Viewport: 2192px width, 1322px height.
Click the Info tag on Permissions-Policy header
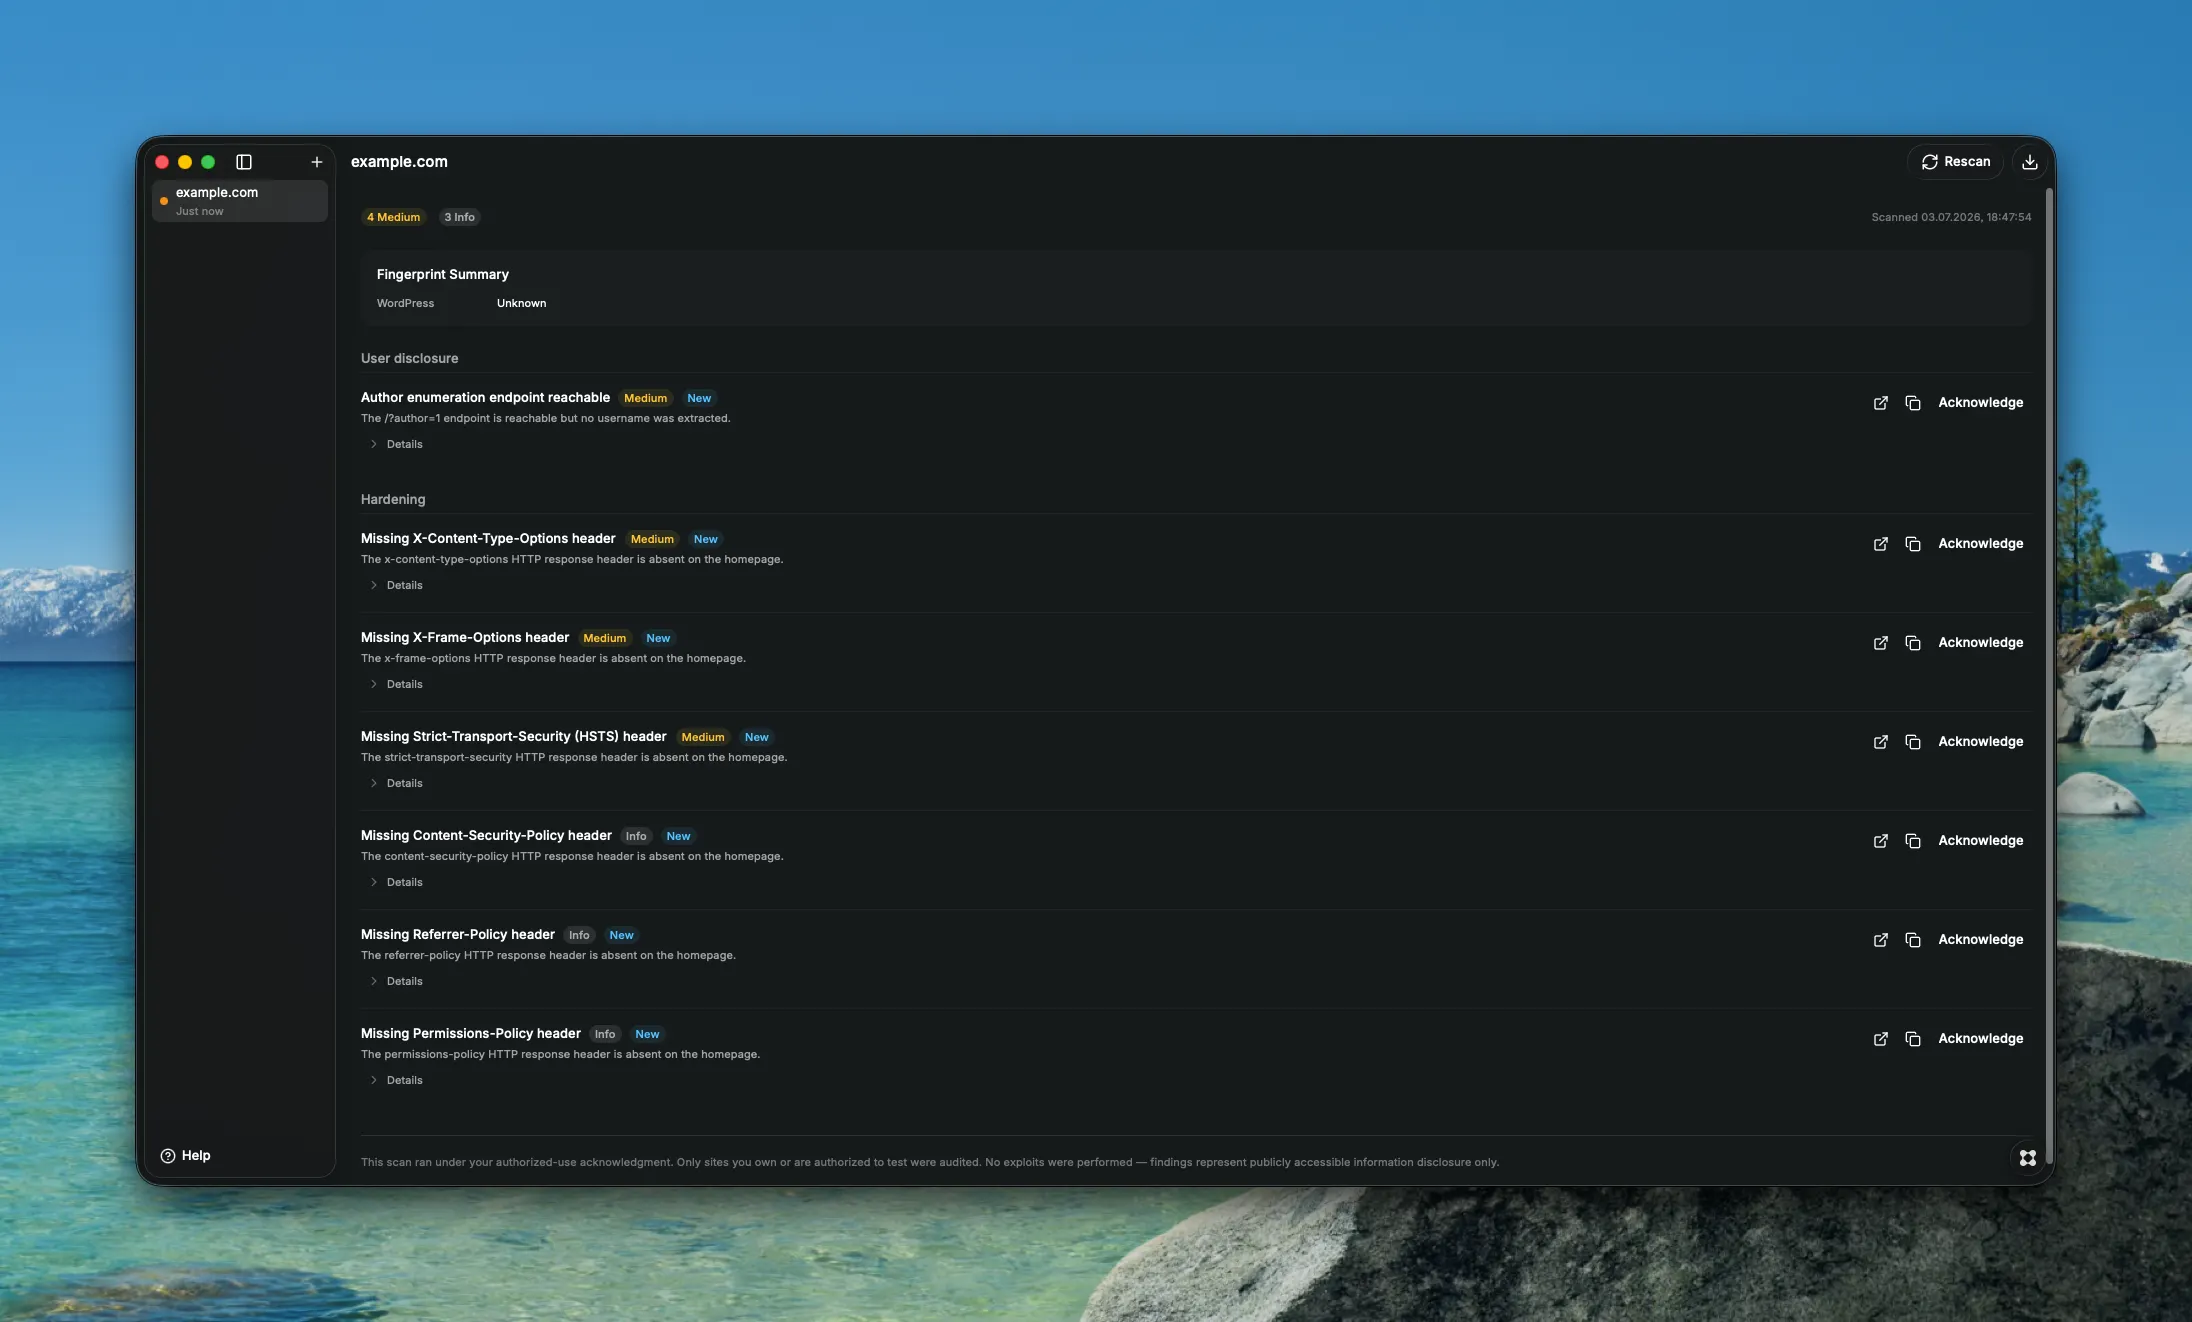pyautogui.click(x=605, y=1034)
